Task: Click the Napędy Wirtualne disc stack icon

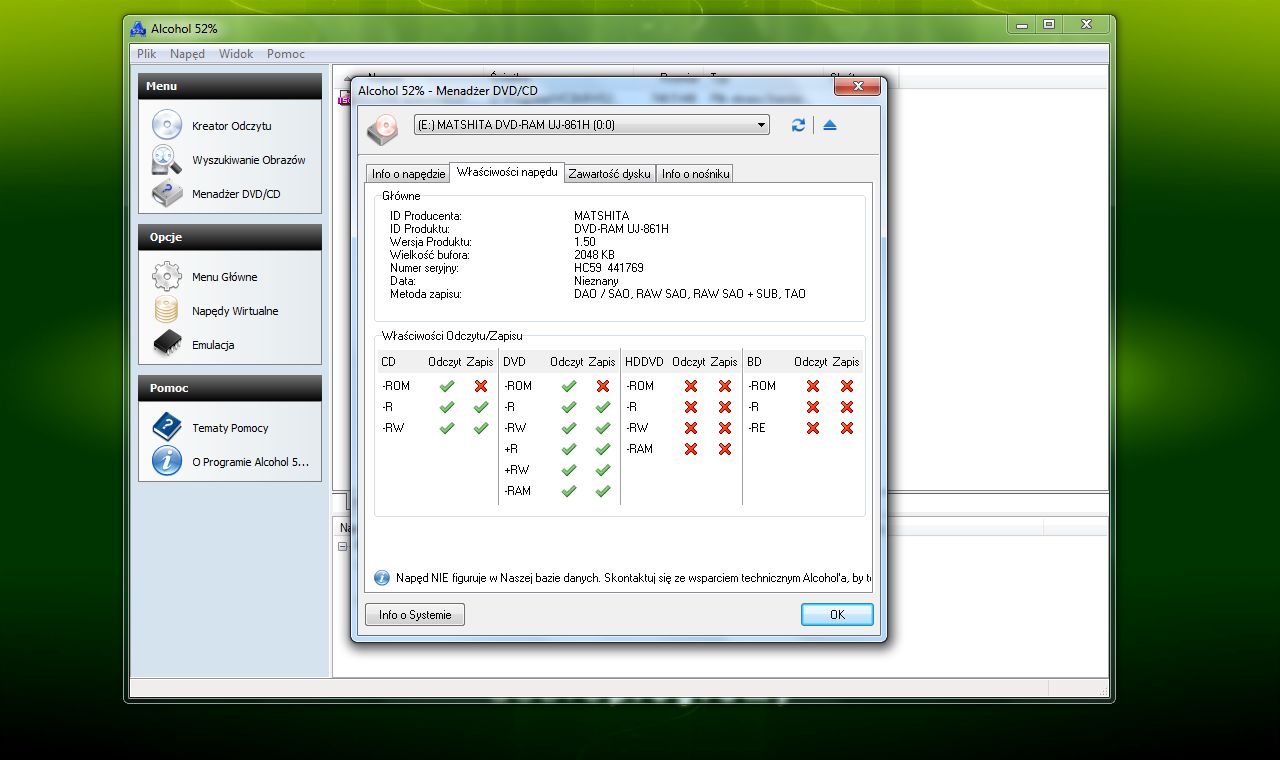Action: [167, 311]
